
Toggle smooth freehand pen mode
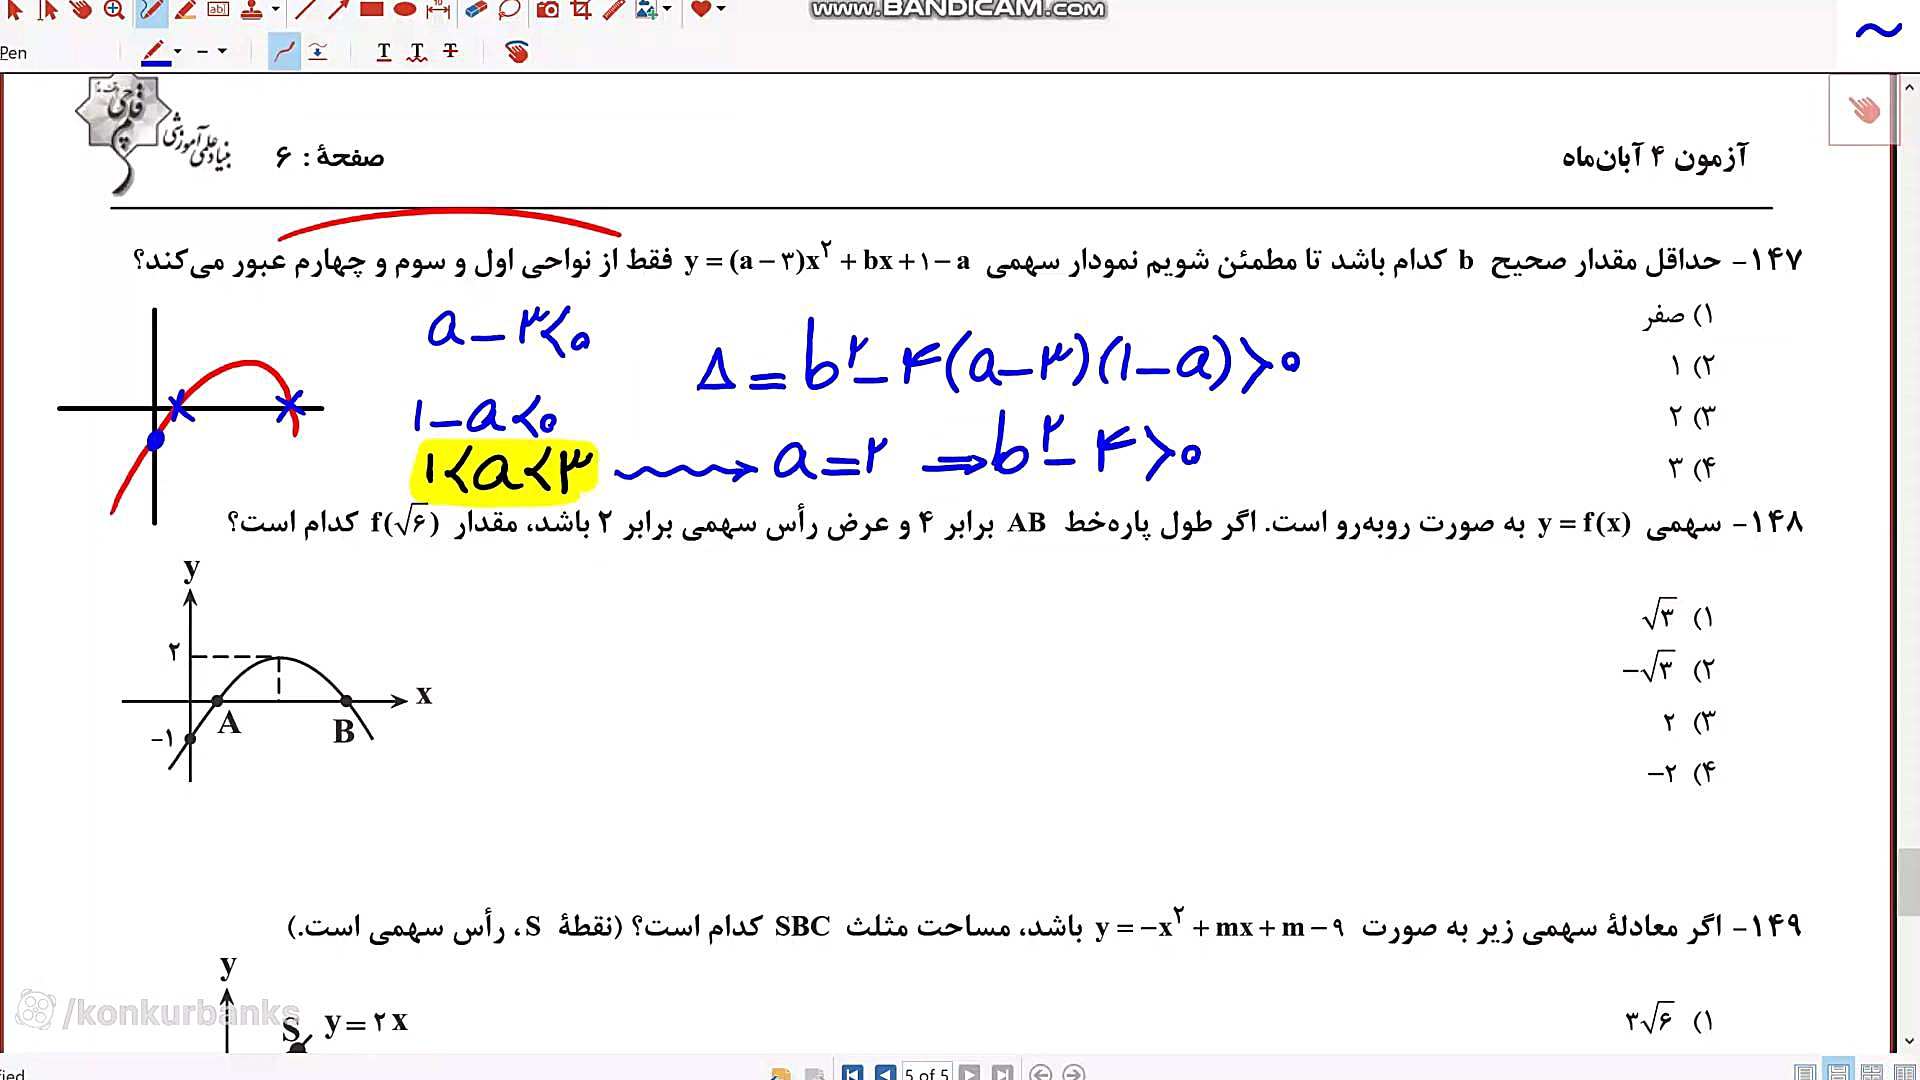tap(285, 51)
